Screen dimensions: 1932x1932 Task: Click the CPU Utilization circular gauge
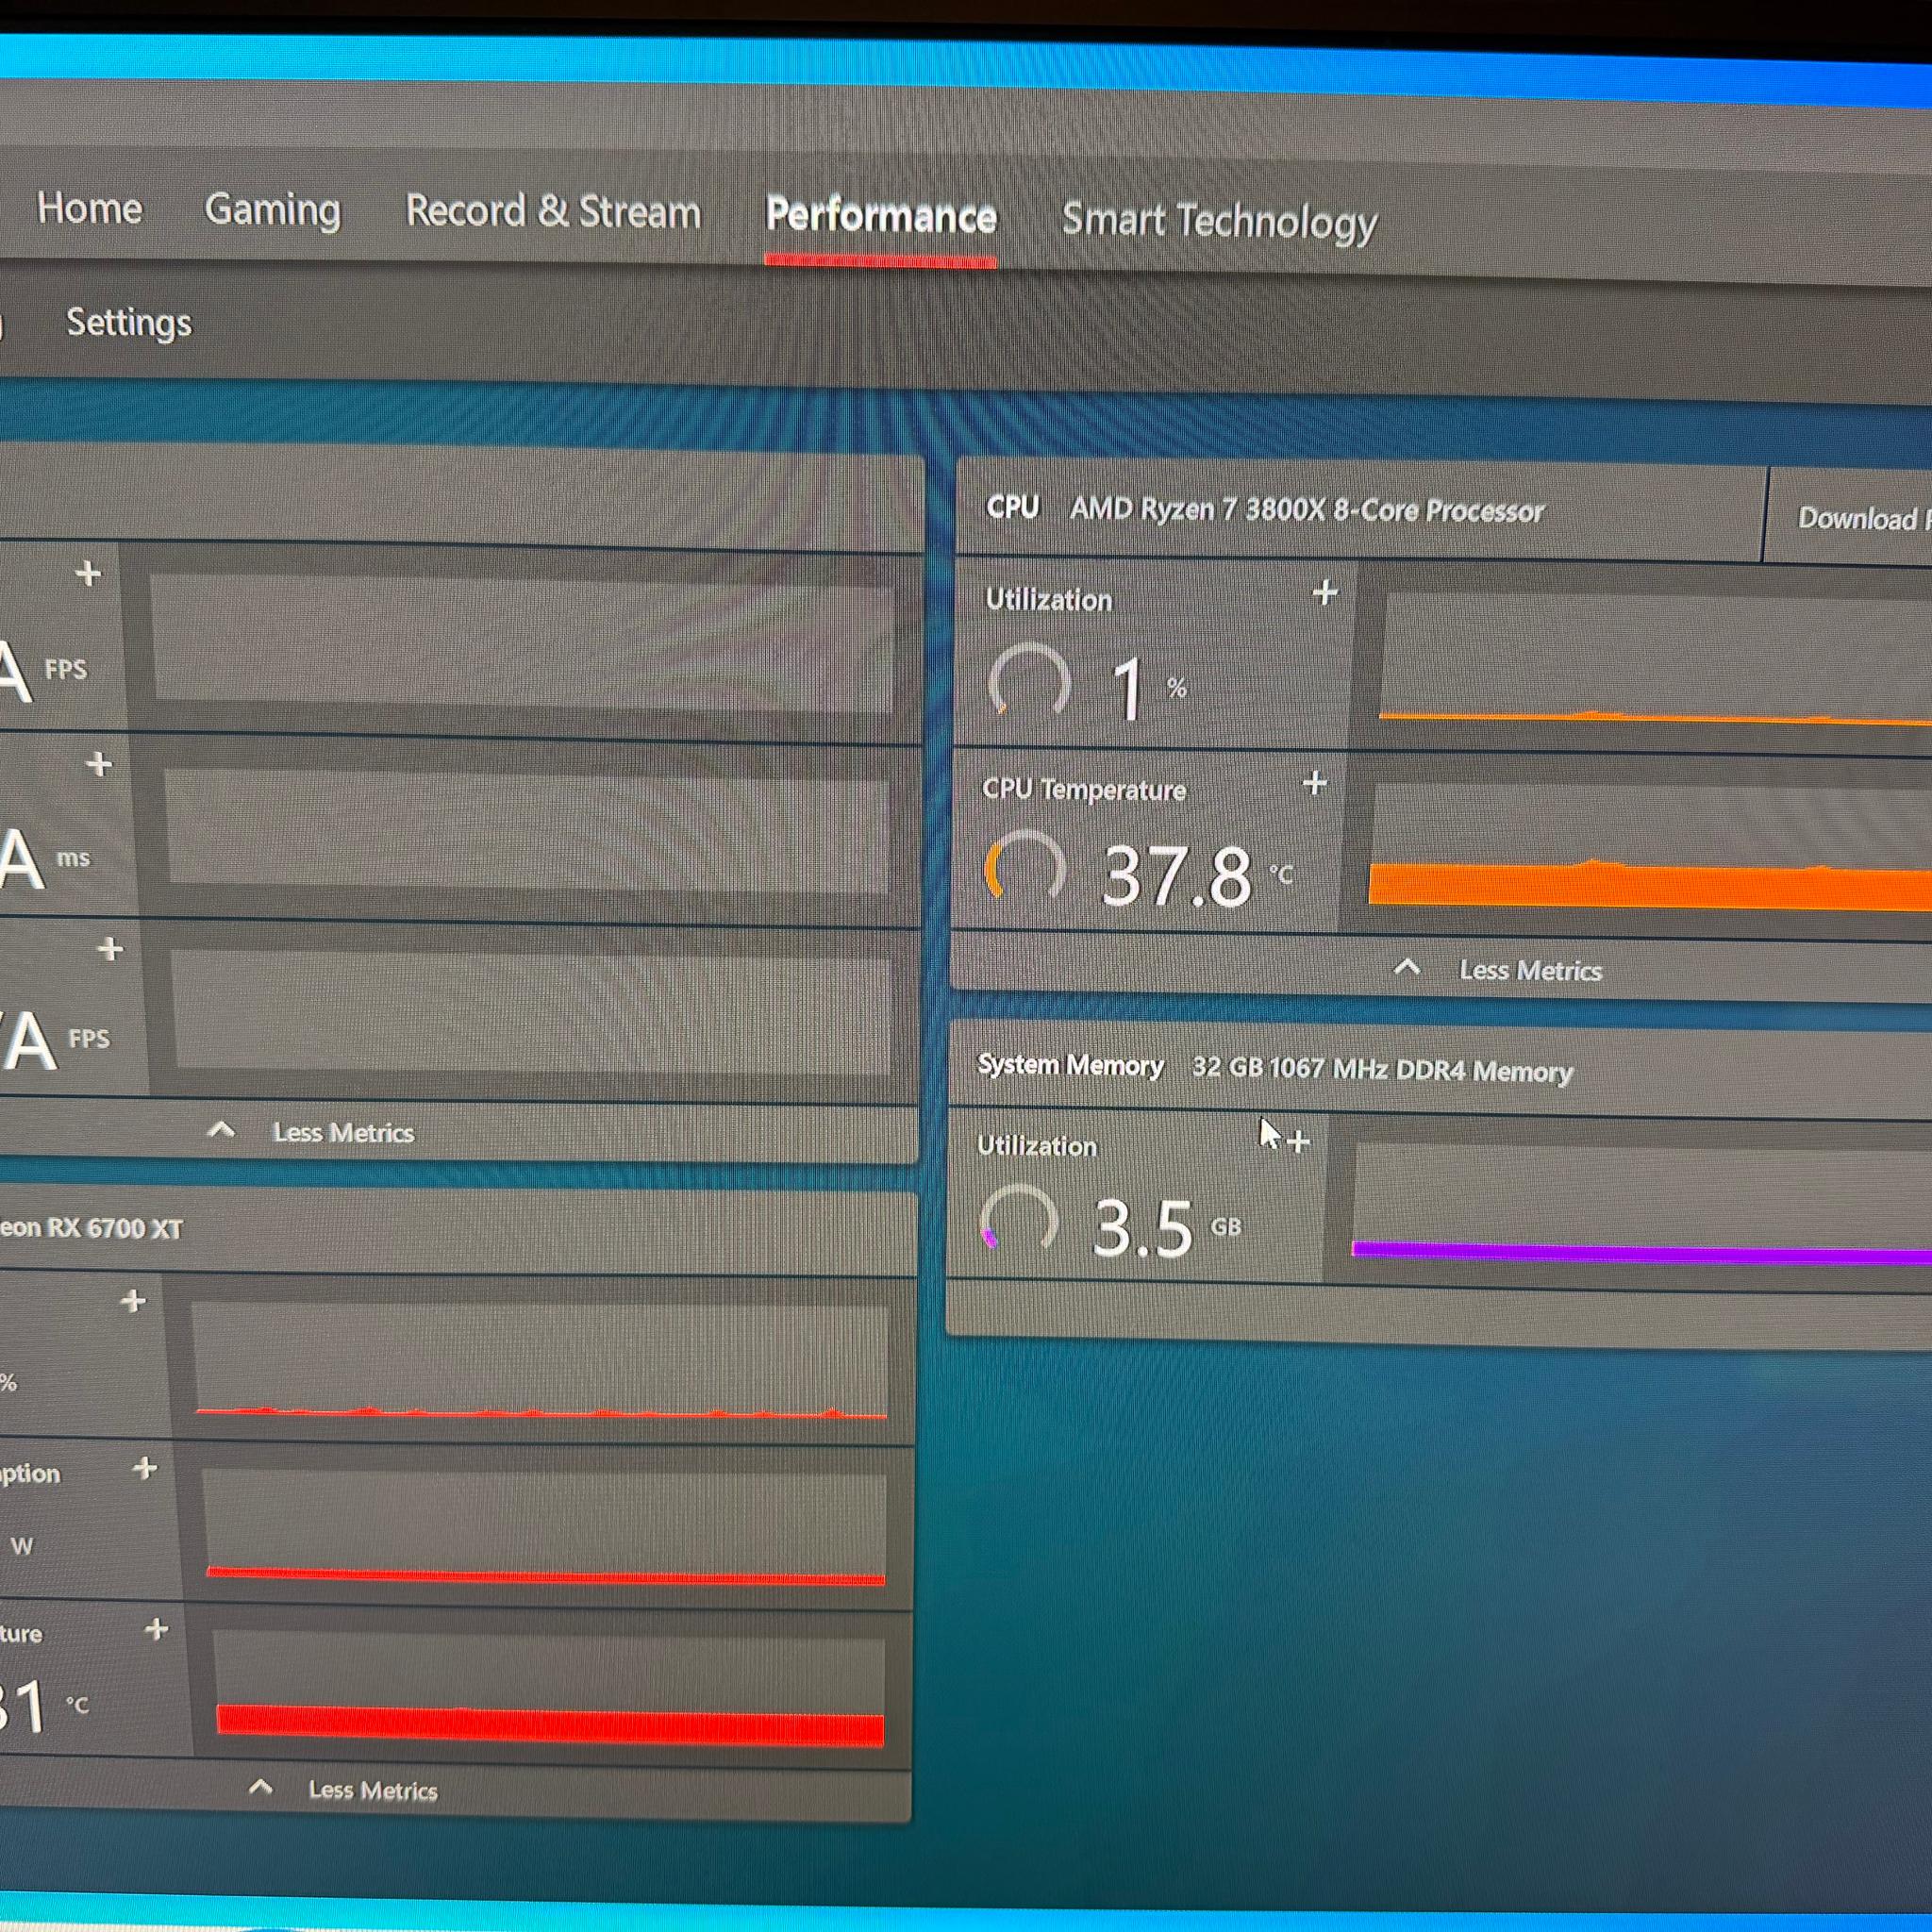point(1029,682)
